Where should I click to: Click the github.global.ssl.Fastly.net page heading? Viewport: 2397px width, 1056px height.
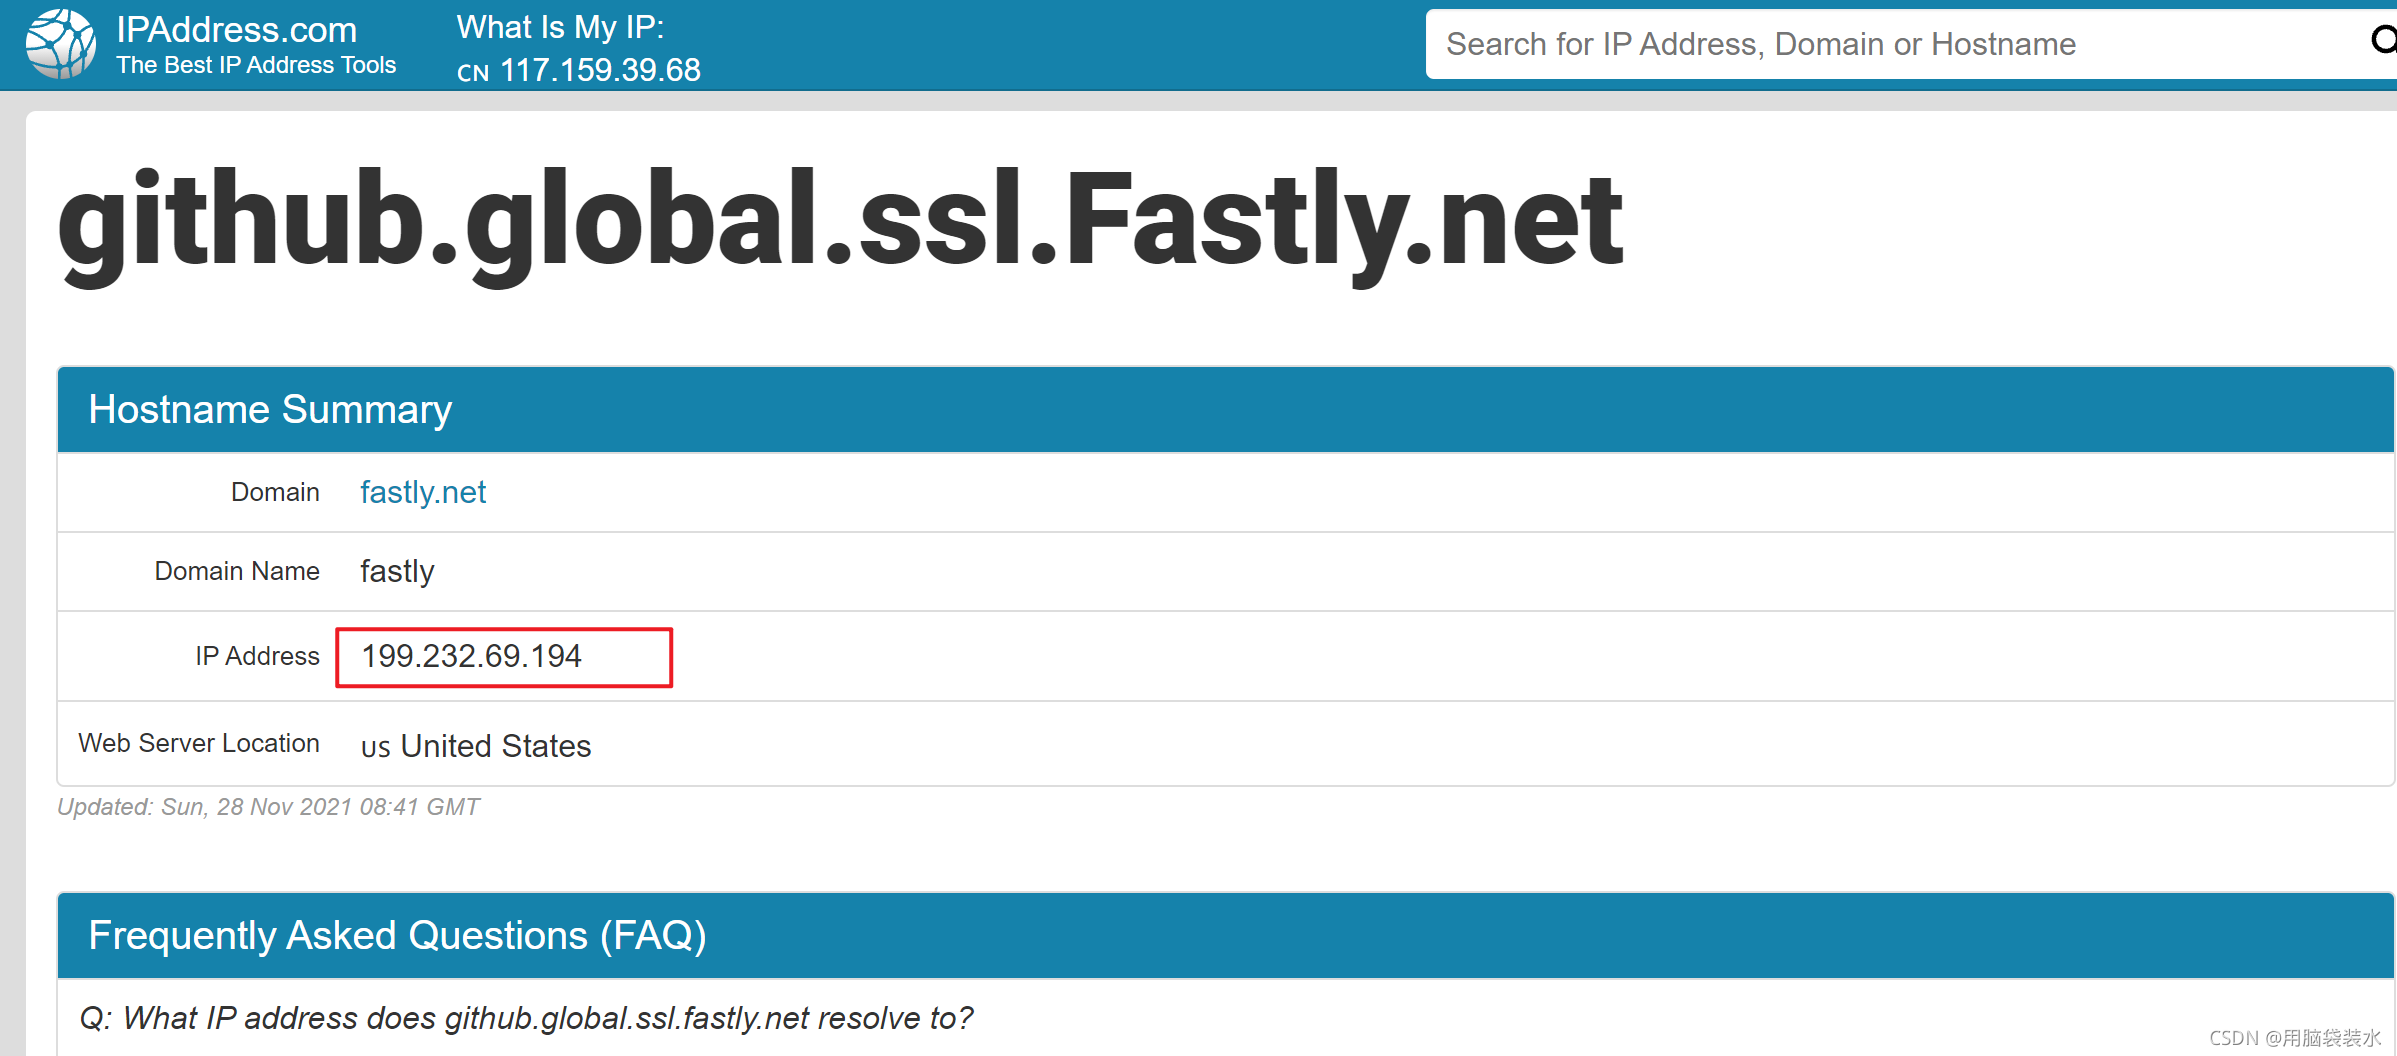840,220
